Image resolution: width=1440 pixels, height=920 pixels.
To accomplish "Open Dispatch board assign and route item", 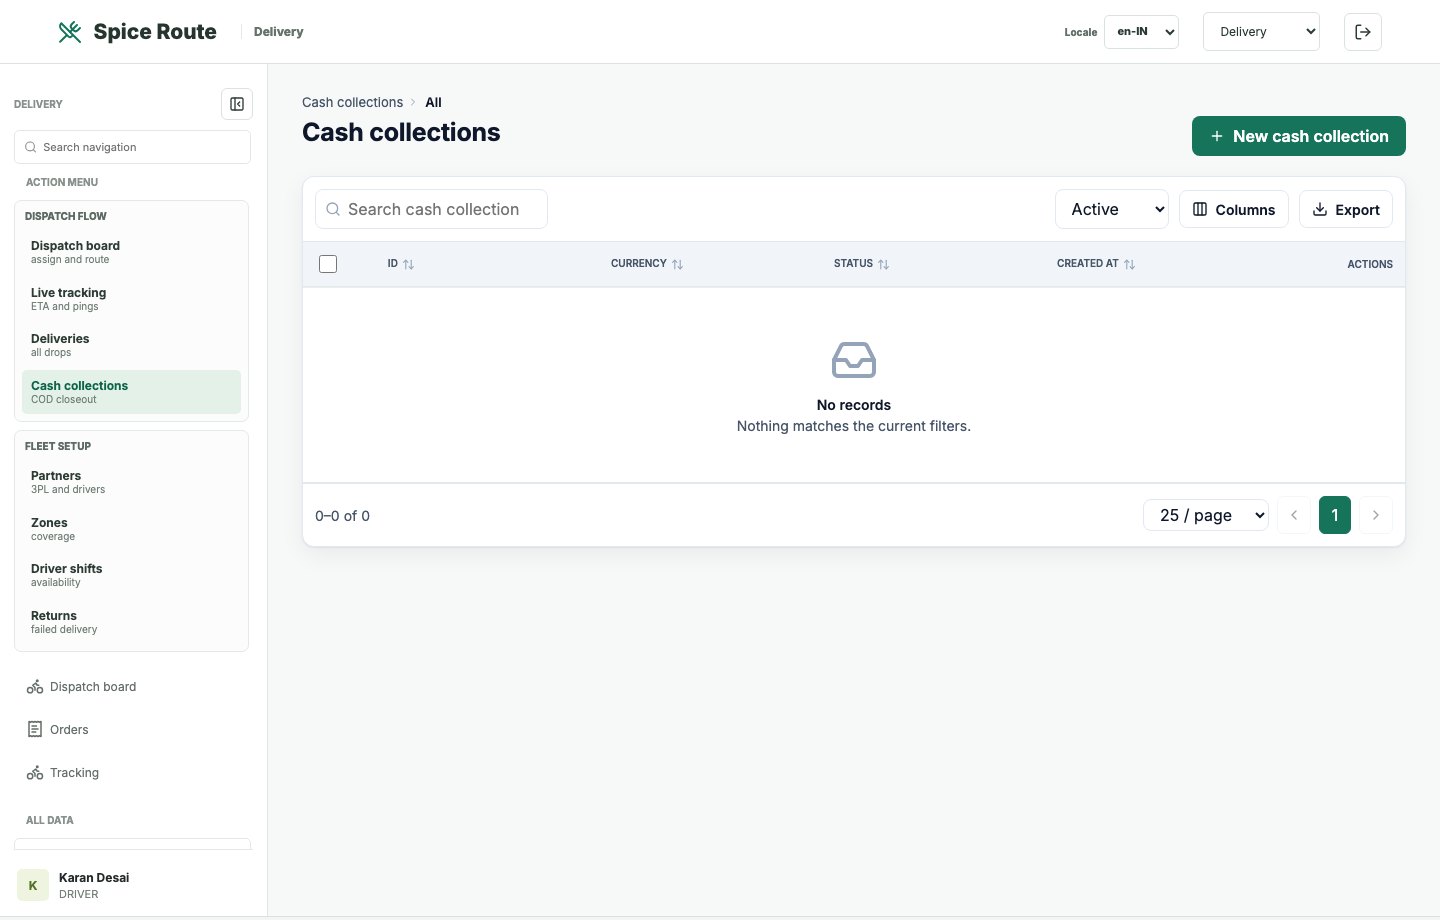I will tap(131, 252).
